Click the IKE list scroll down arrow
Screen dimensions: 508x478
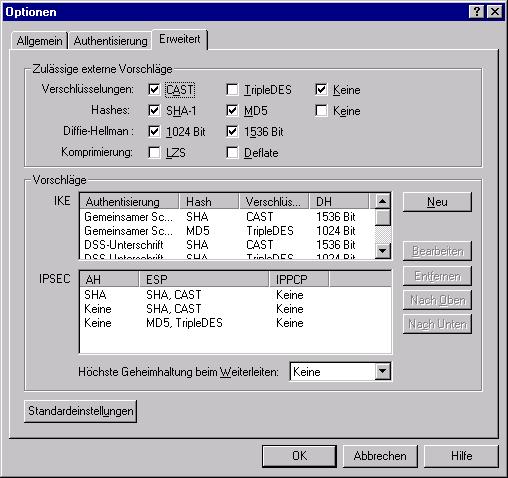pyautogui.click(x=382, y=251)
